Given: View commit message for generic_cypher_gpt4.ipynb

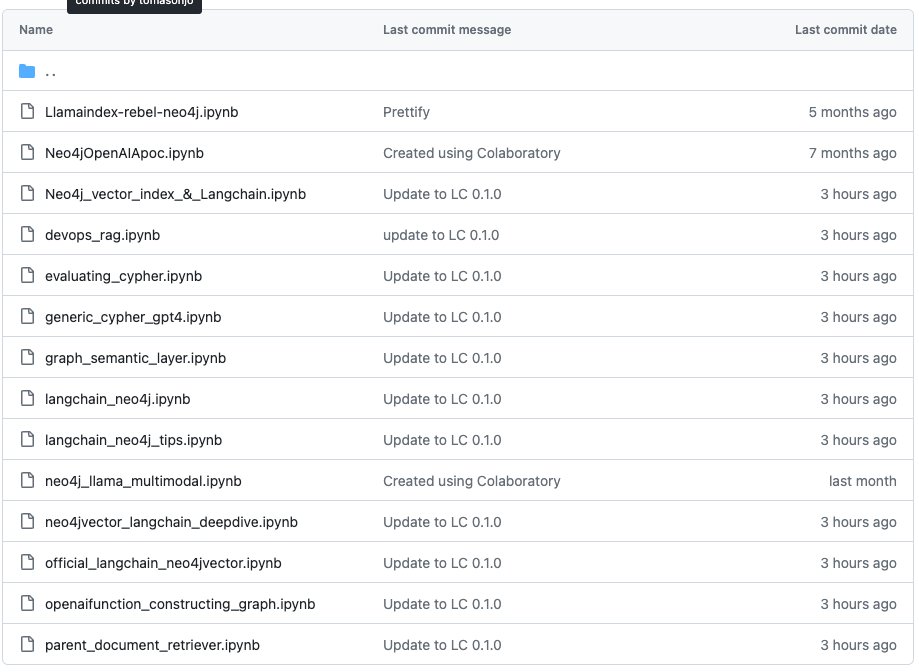Looking at the screenshot, I should tap(442, 317).
